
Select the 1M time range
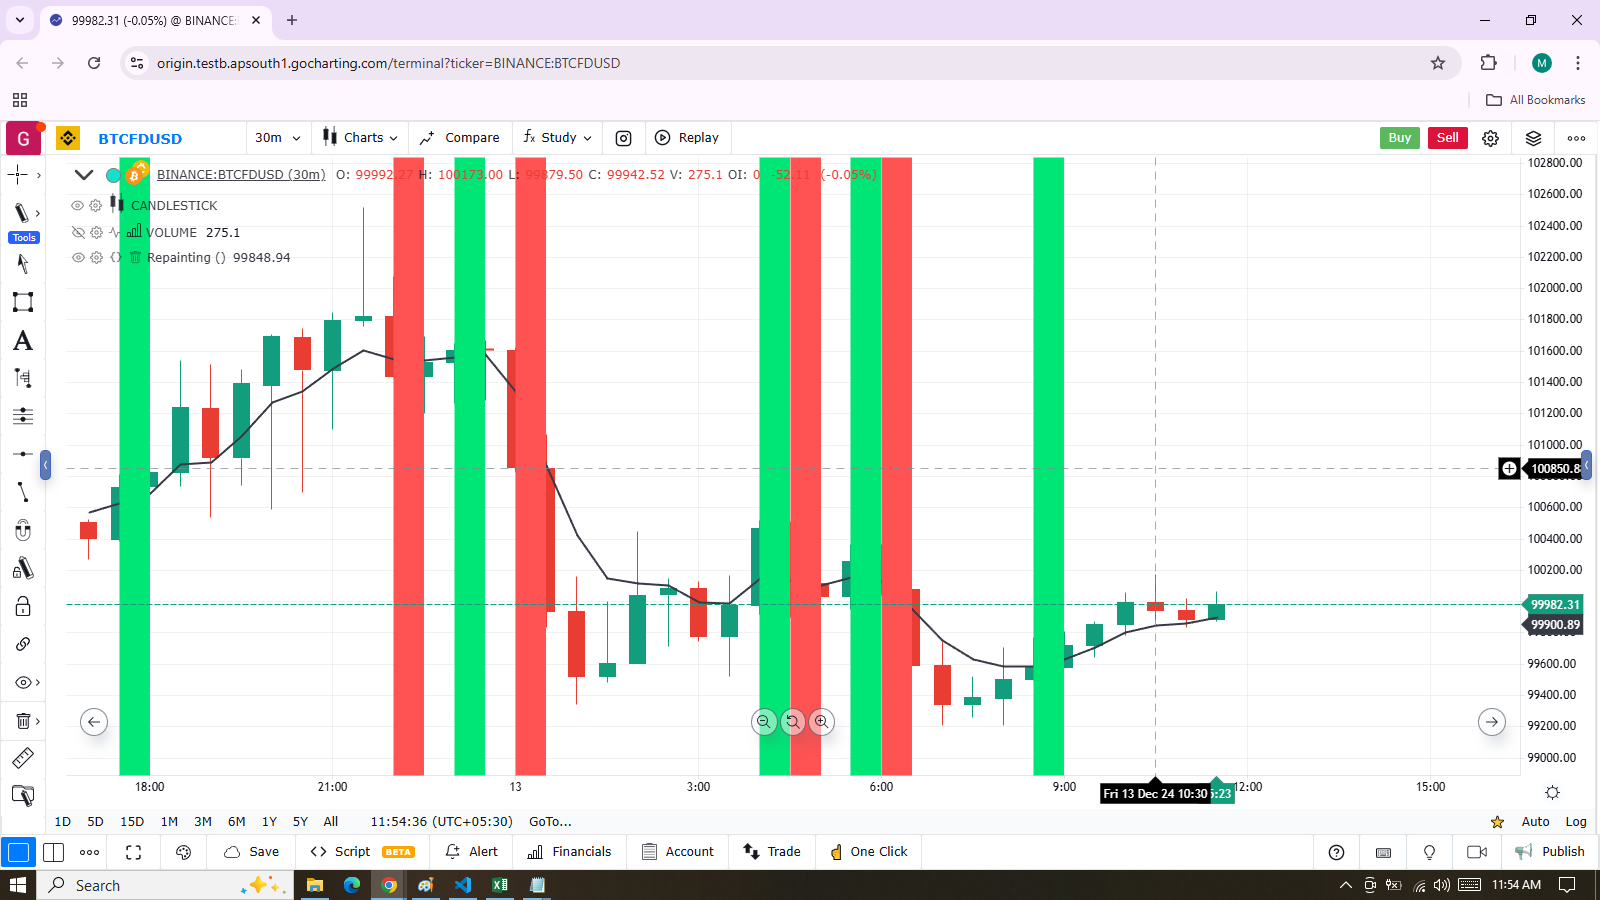(169, 821)
